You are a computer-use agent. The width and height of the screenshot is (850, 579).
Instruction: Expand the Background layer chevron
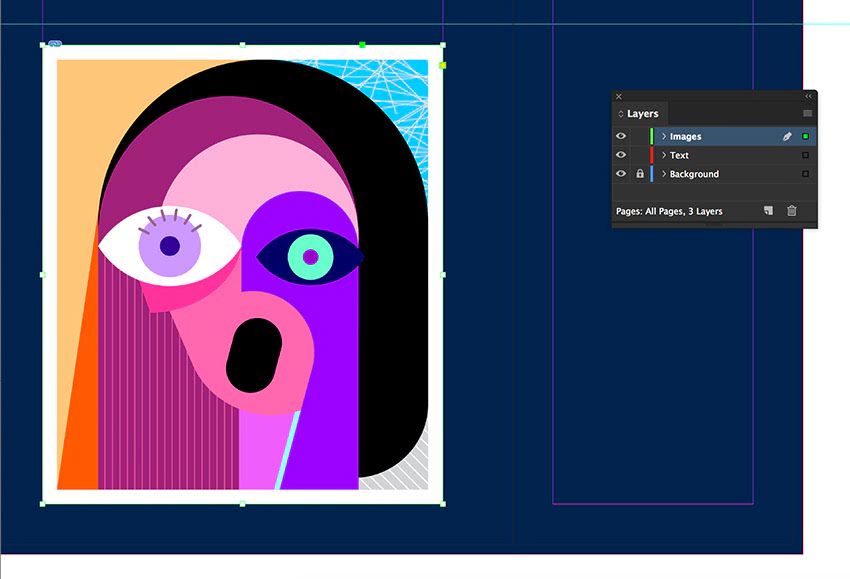click(x=663, y=174)
